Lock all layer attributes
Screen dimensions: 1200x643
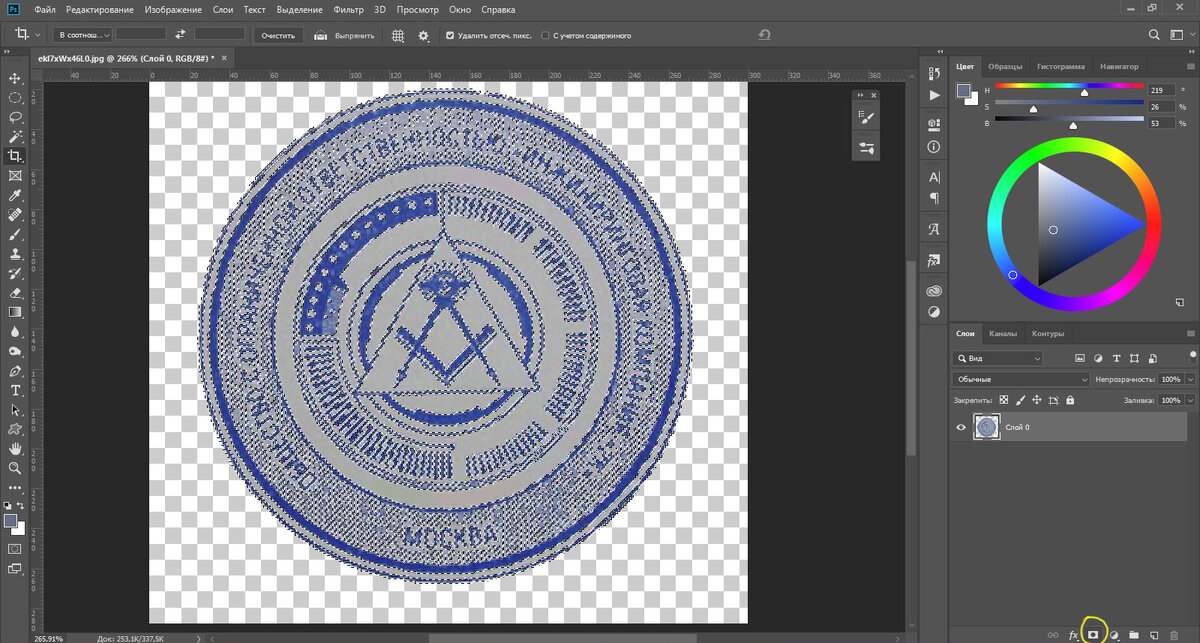[x=1070, y=399]
